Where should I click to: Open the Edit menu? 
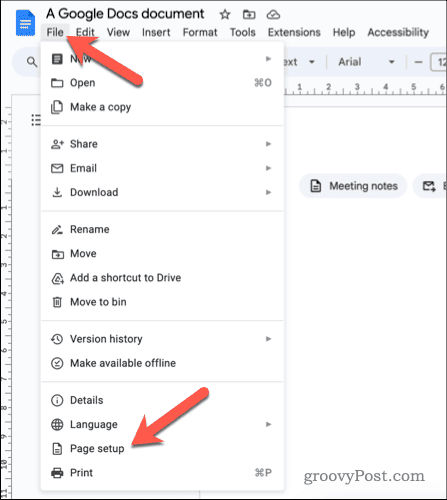pos(85,32)
